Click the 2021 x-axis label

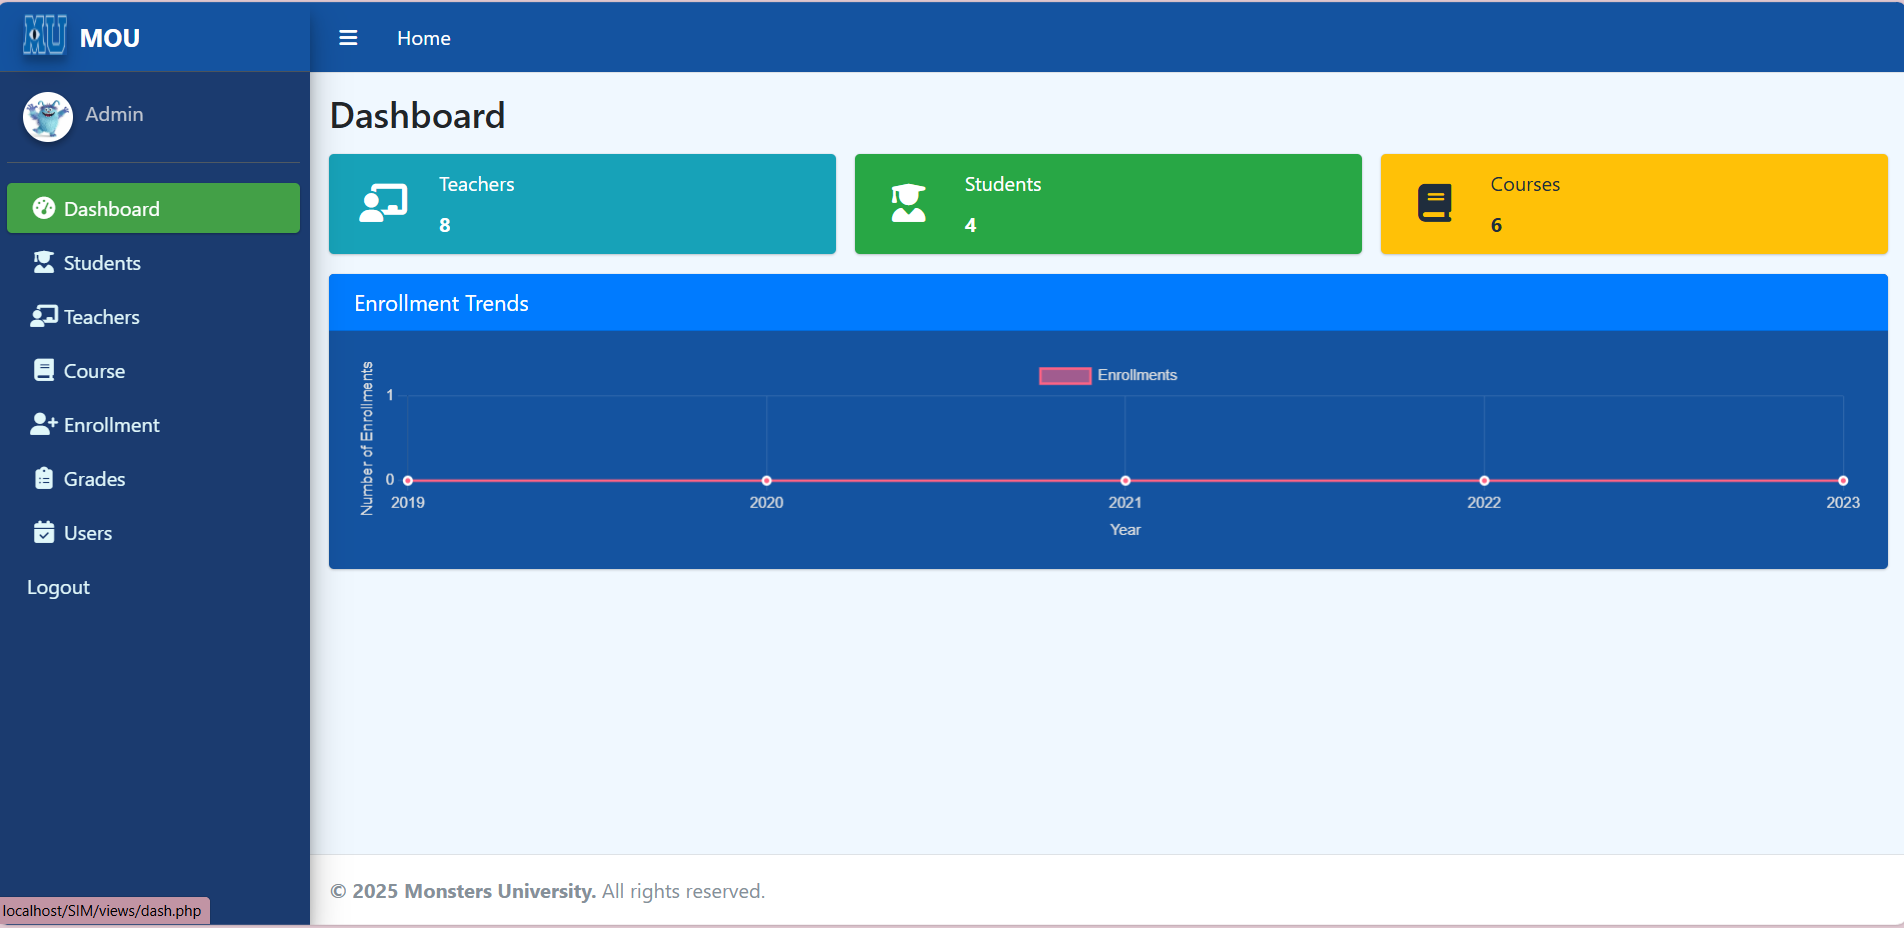pyautogui.click(x=1125, y=502)
